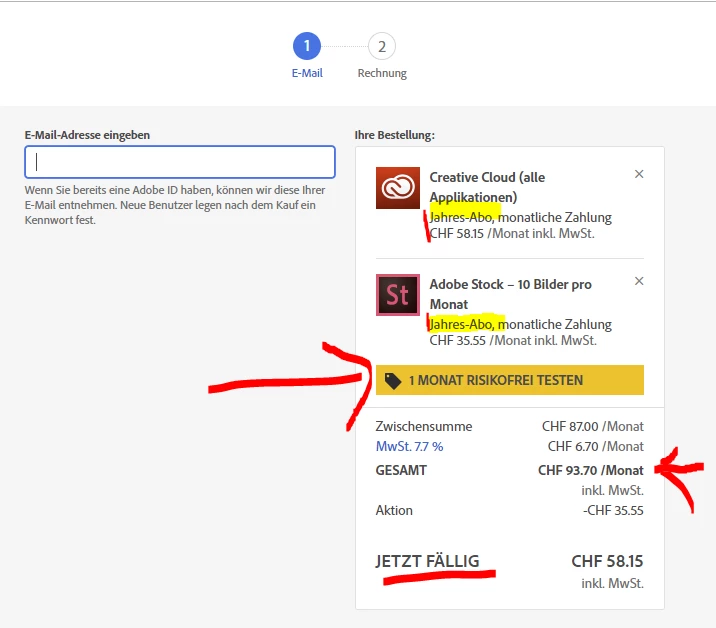Select step 2 Rechnung circle

[382, 46]
